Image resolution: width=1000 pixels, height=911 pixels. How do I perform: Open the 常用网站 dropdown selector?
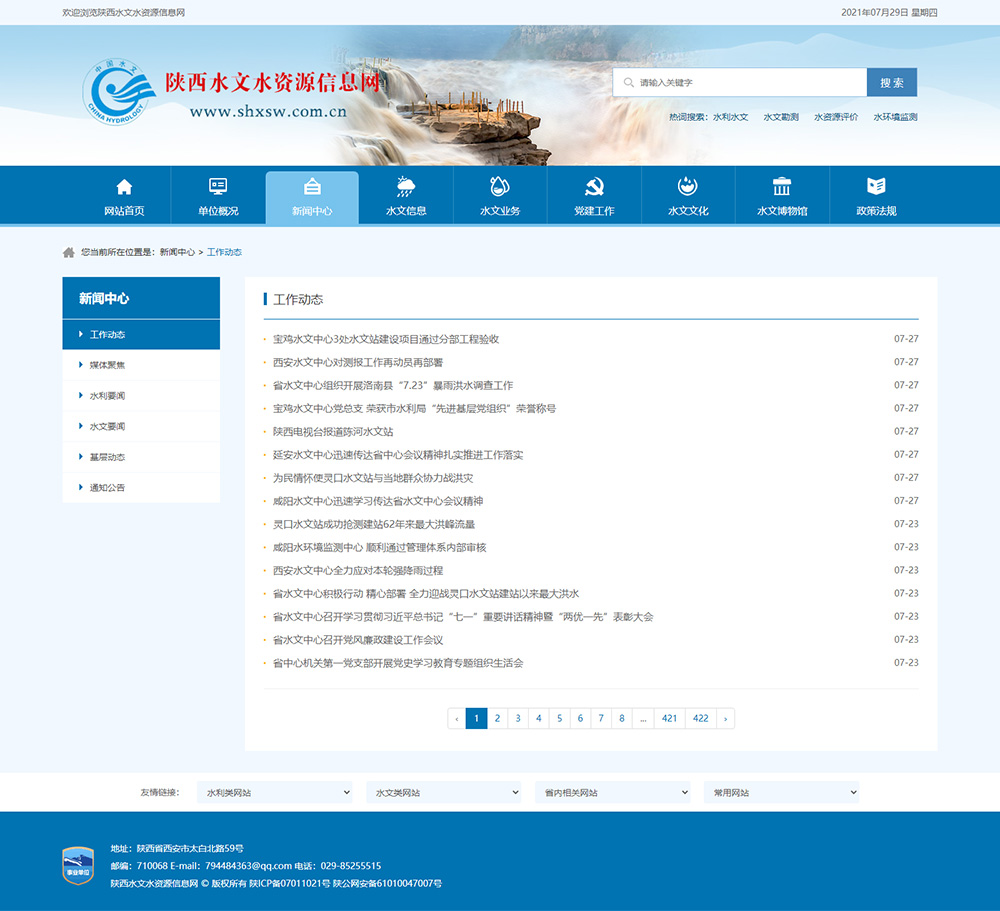pos(782,792)
